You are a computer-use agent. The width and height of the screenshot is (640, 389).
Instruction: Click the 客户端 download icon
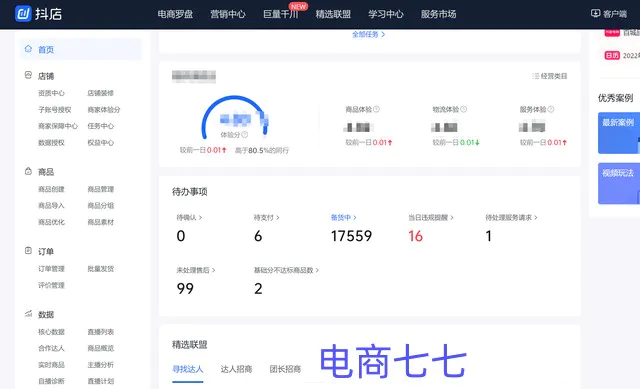pos(595,13)
